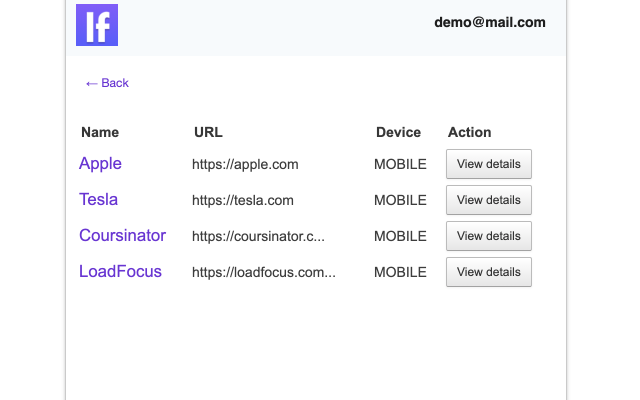Click the https://apple.com URL text
This screenshot has width=640, height=400.
point(245,164)
